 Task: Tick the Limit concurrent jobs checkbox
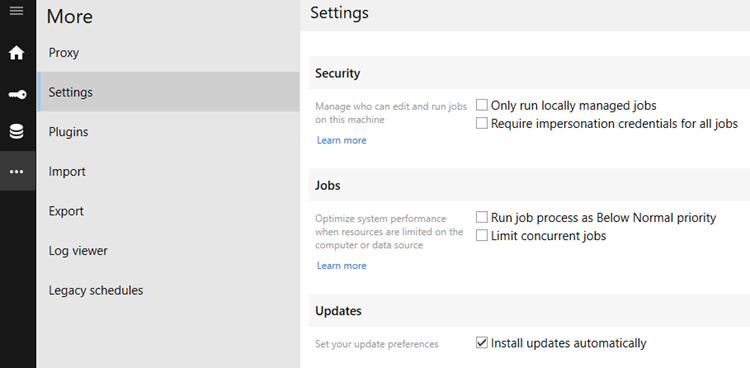point(482,235)
